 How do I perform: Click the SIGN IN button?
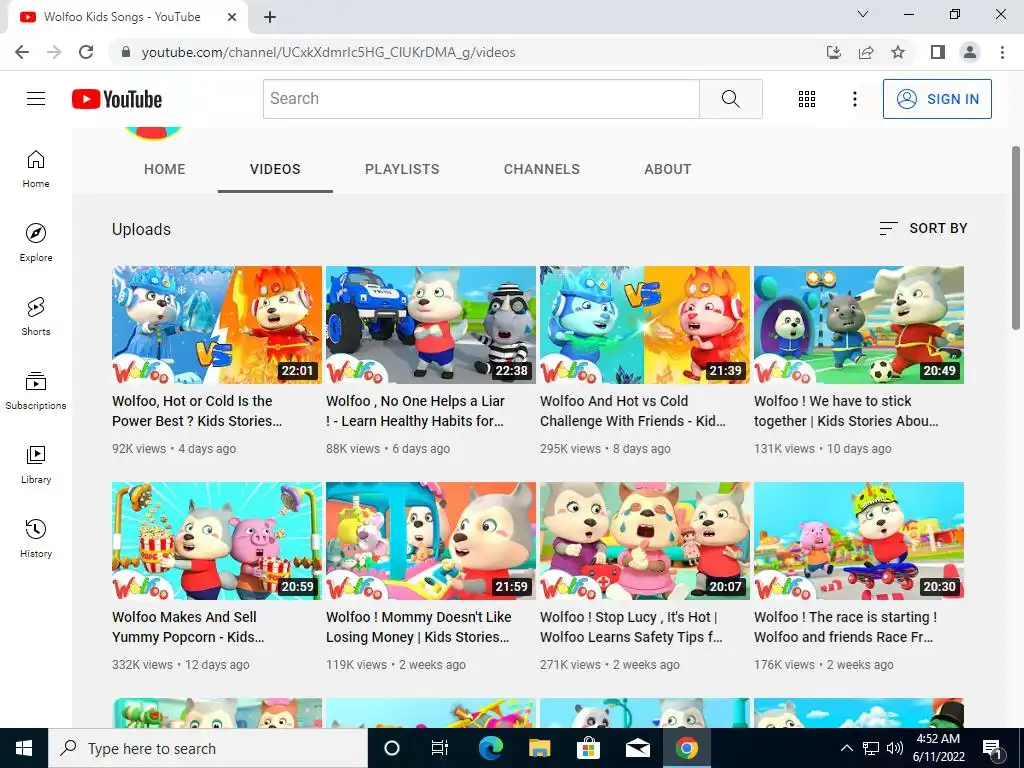tap(937, 99)
